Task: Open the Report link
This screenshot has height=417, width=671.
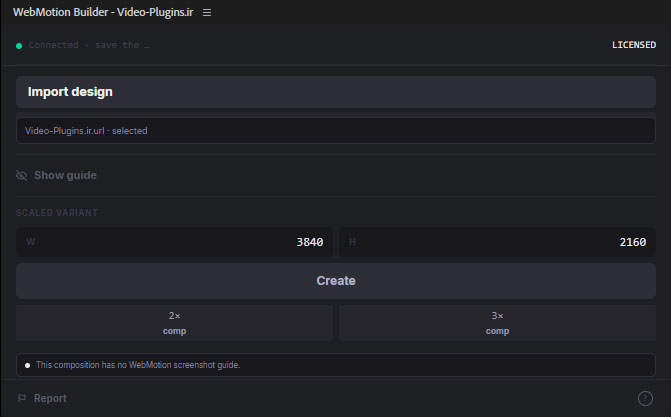Action: pyautogui.click(x=50, y=399)
